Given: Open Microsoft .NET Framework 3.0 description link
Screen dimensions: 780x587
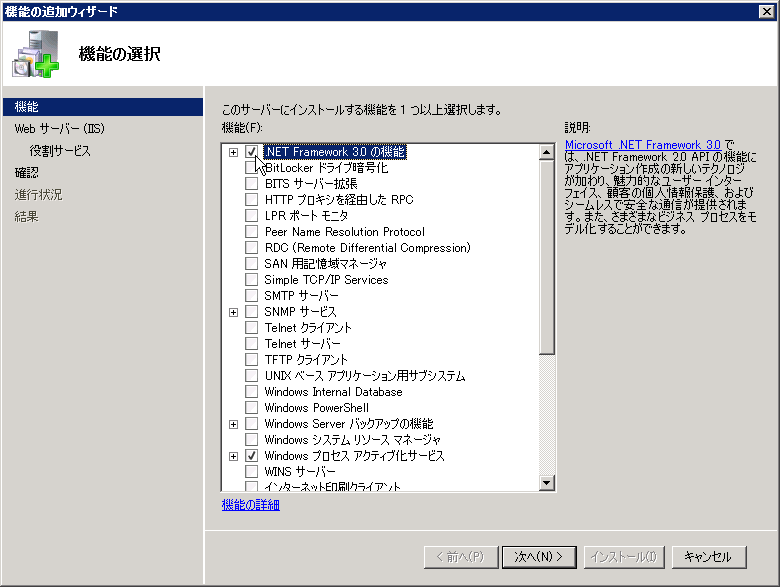Looking at the screenshot, I should (643, 145).
